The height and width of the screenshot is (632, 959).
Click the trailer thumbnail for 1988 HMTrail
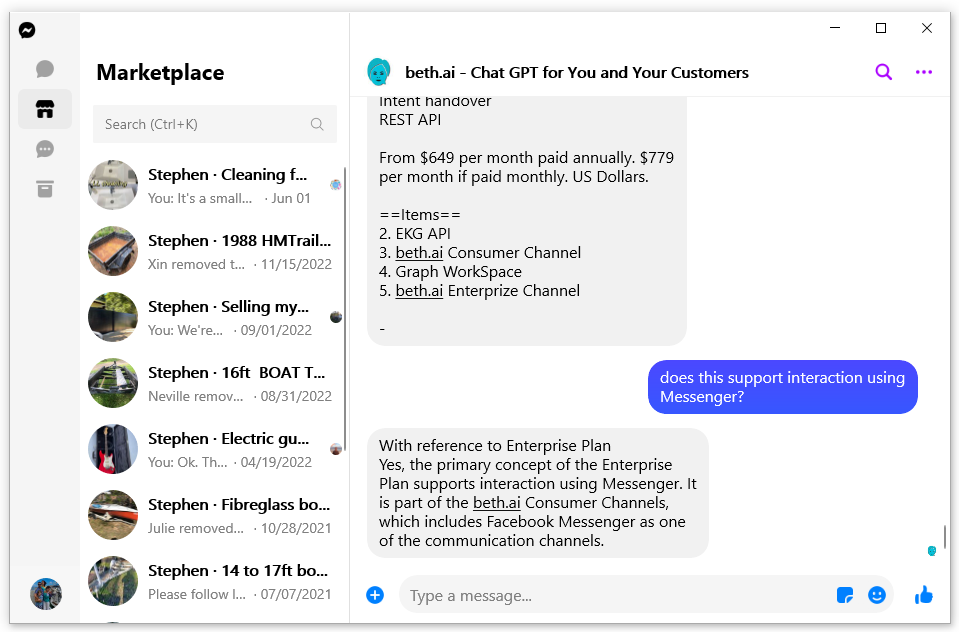113,251
